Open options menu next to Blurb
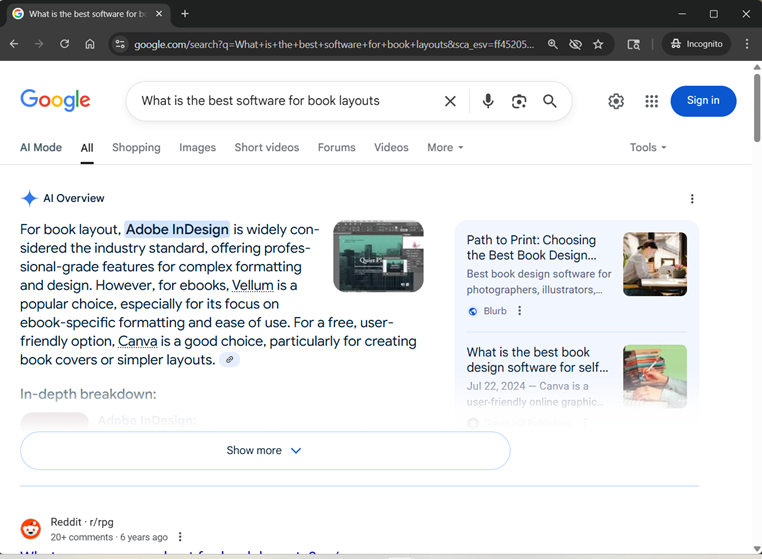Image resolution: width=762 pixels, height=559 pixels. pyautogui.click(x=520, y=311)
